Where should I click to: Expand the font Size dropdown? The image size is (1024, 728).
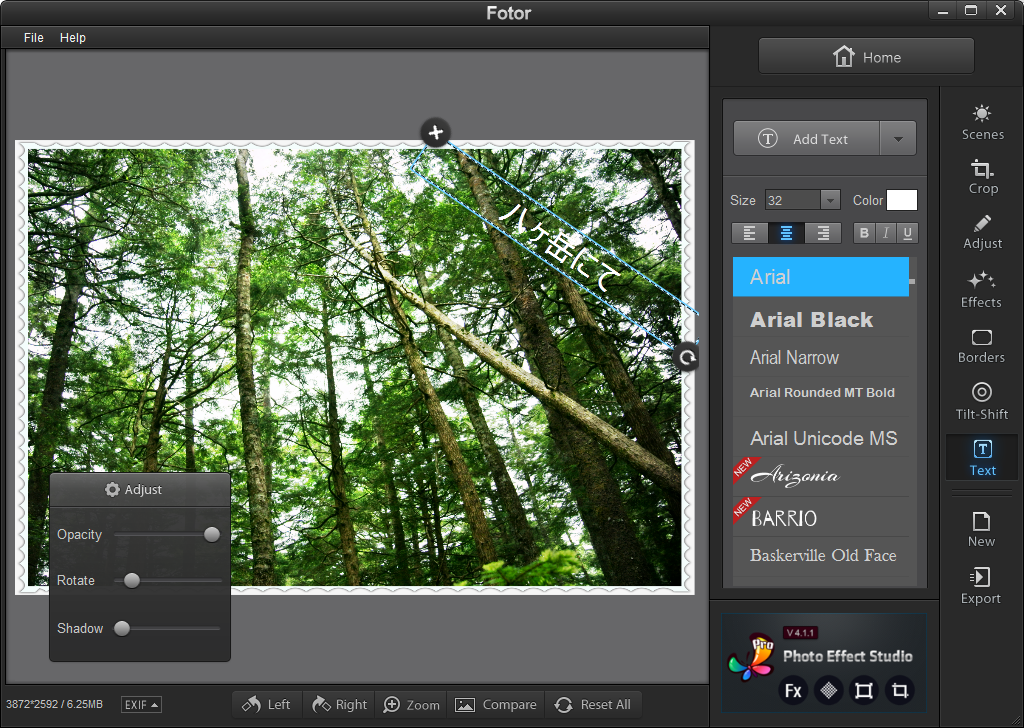830,200
